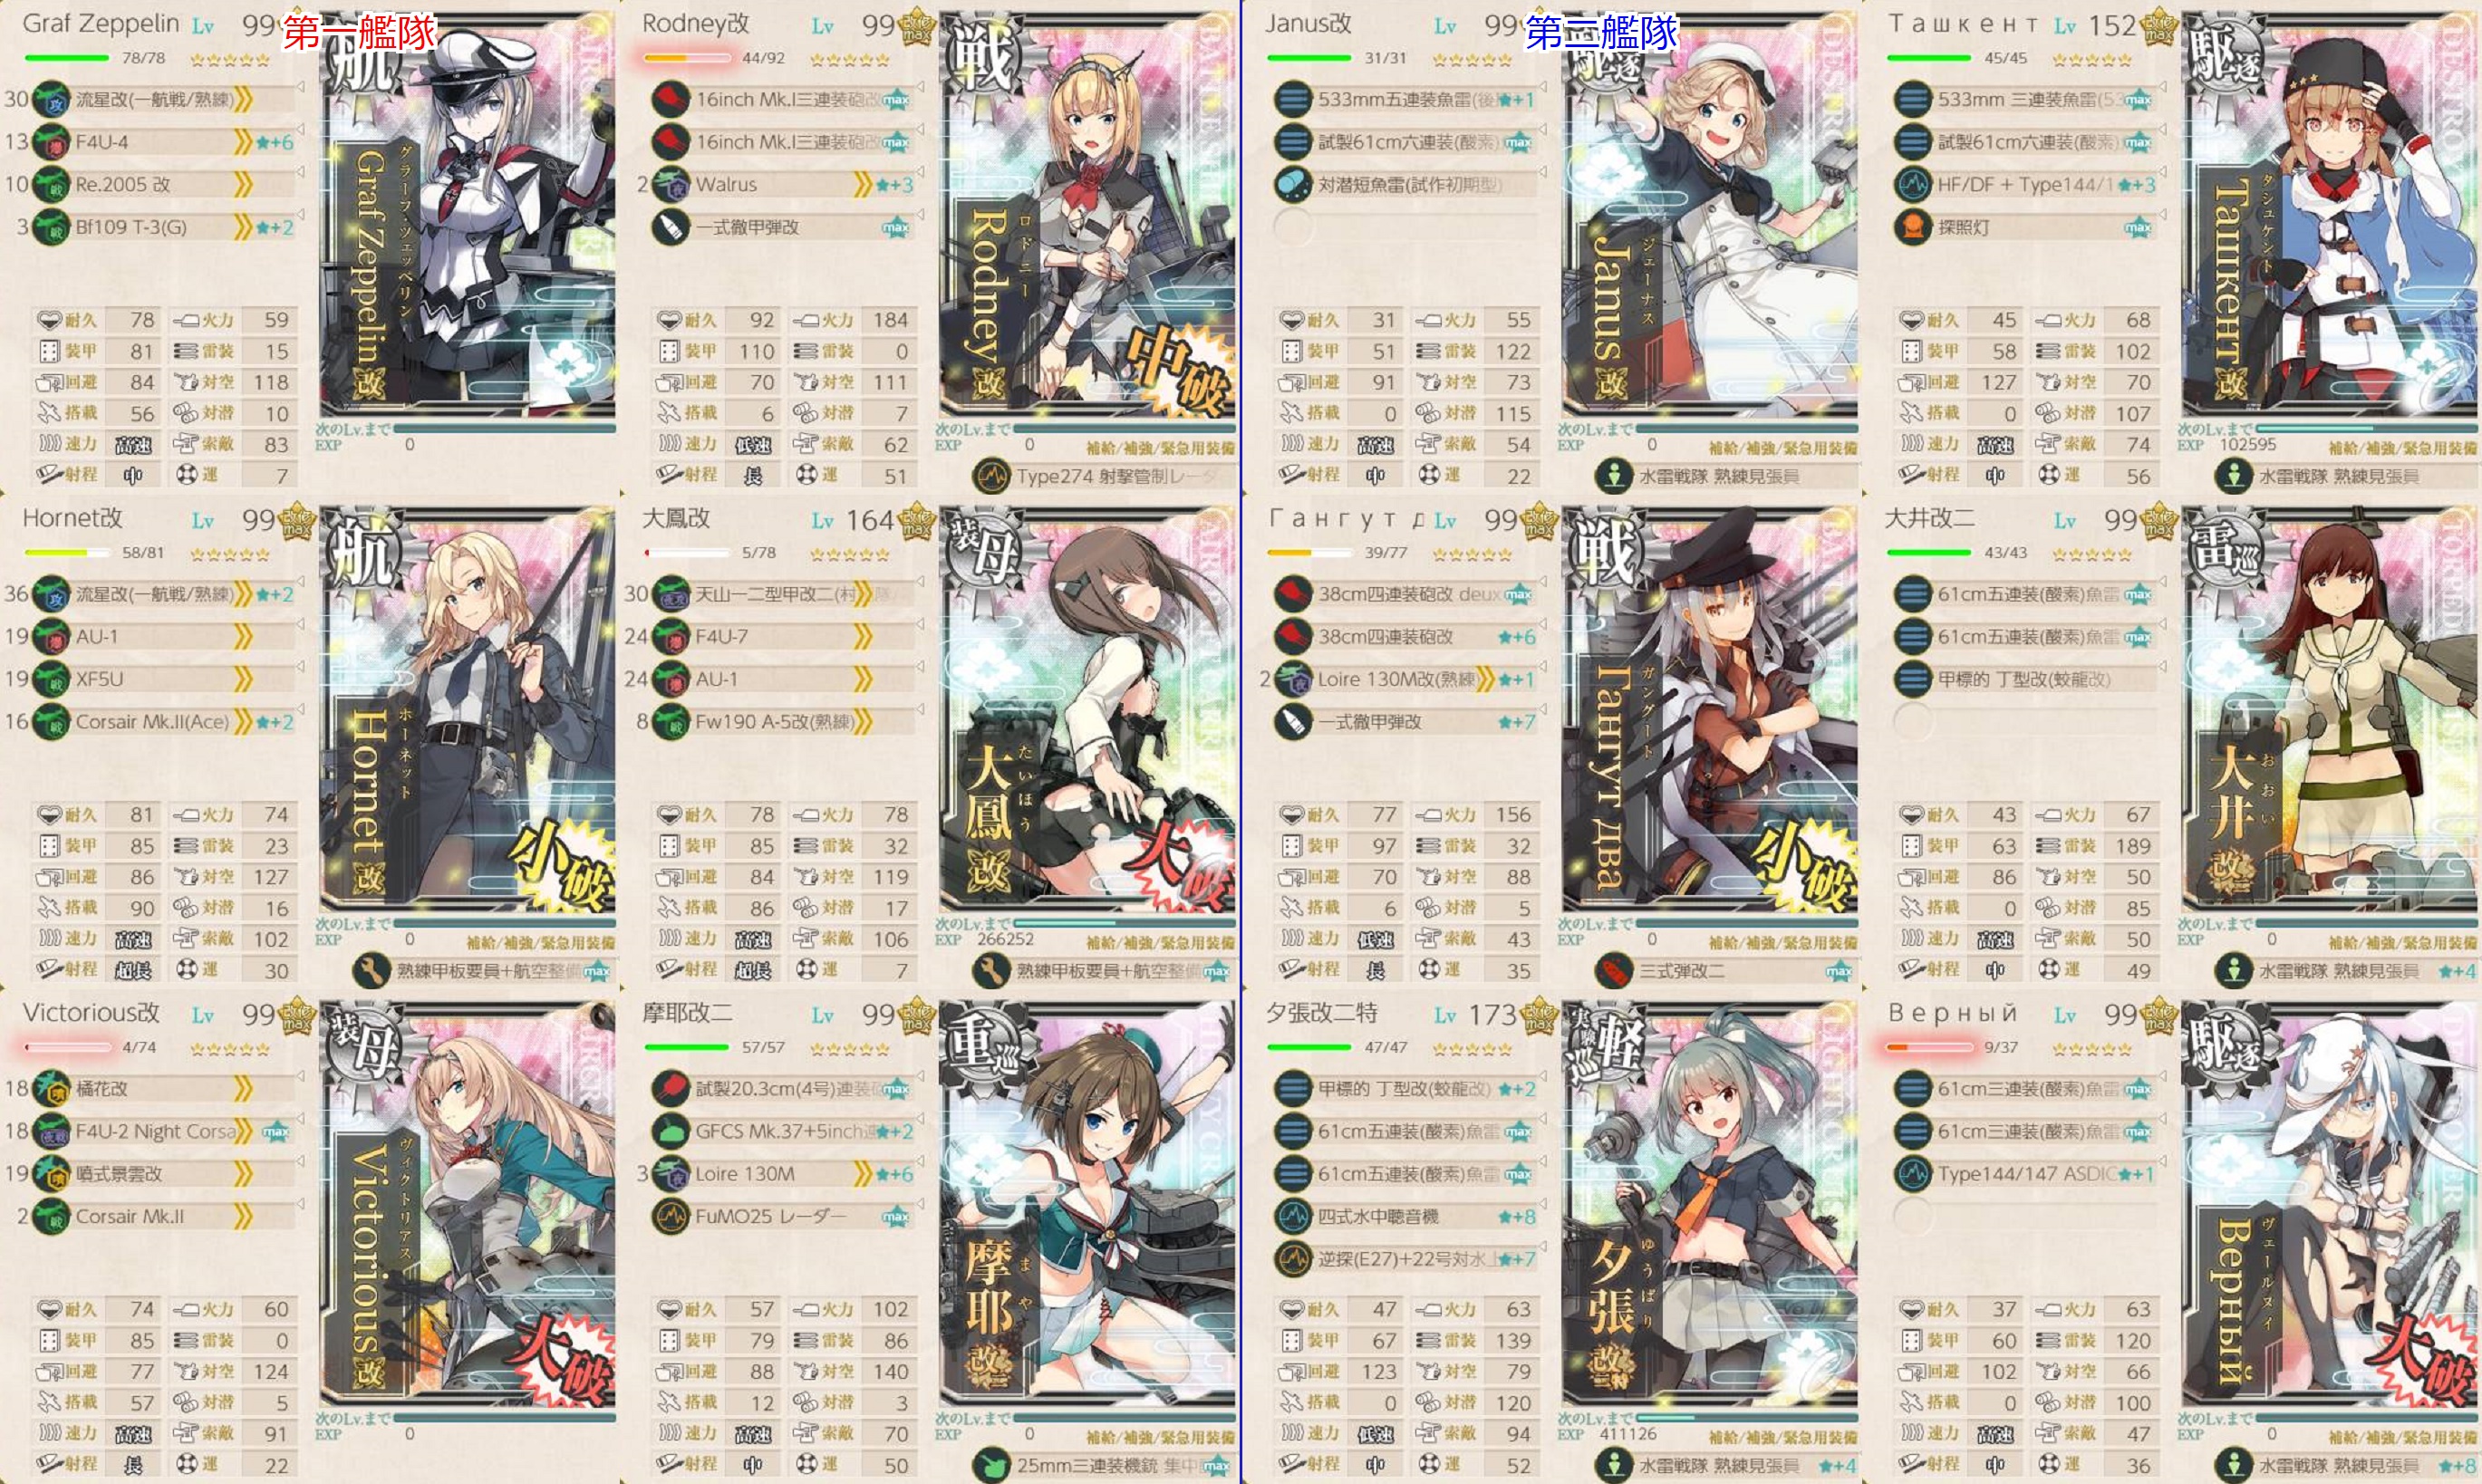
Task: Select the 25mm三連装機銃 icon under 摩耶改二
Action: (991, 1465)
